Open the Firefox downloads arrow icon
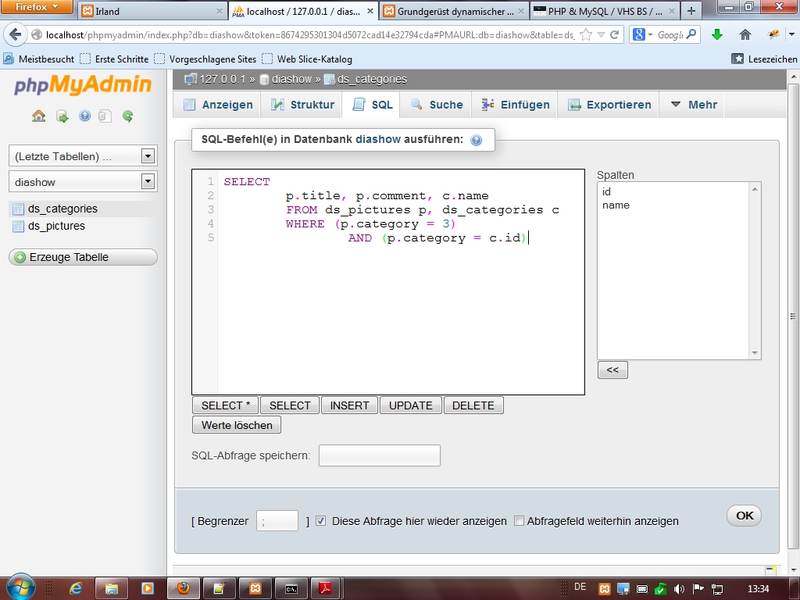 717,34
